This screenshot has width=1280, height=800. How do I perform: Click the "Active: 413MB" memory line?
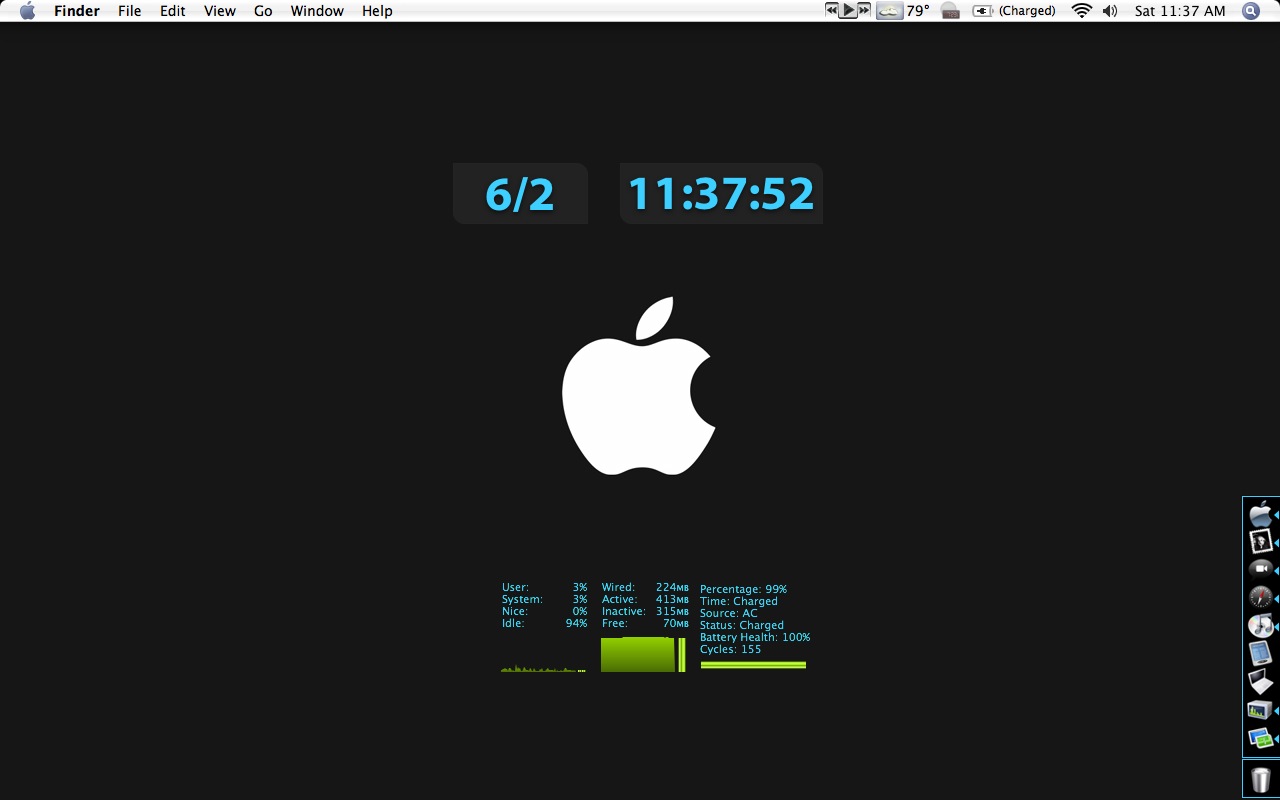[645, 600]
